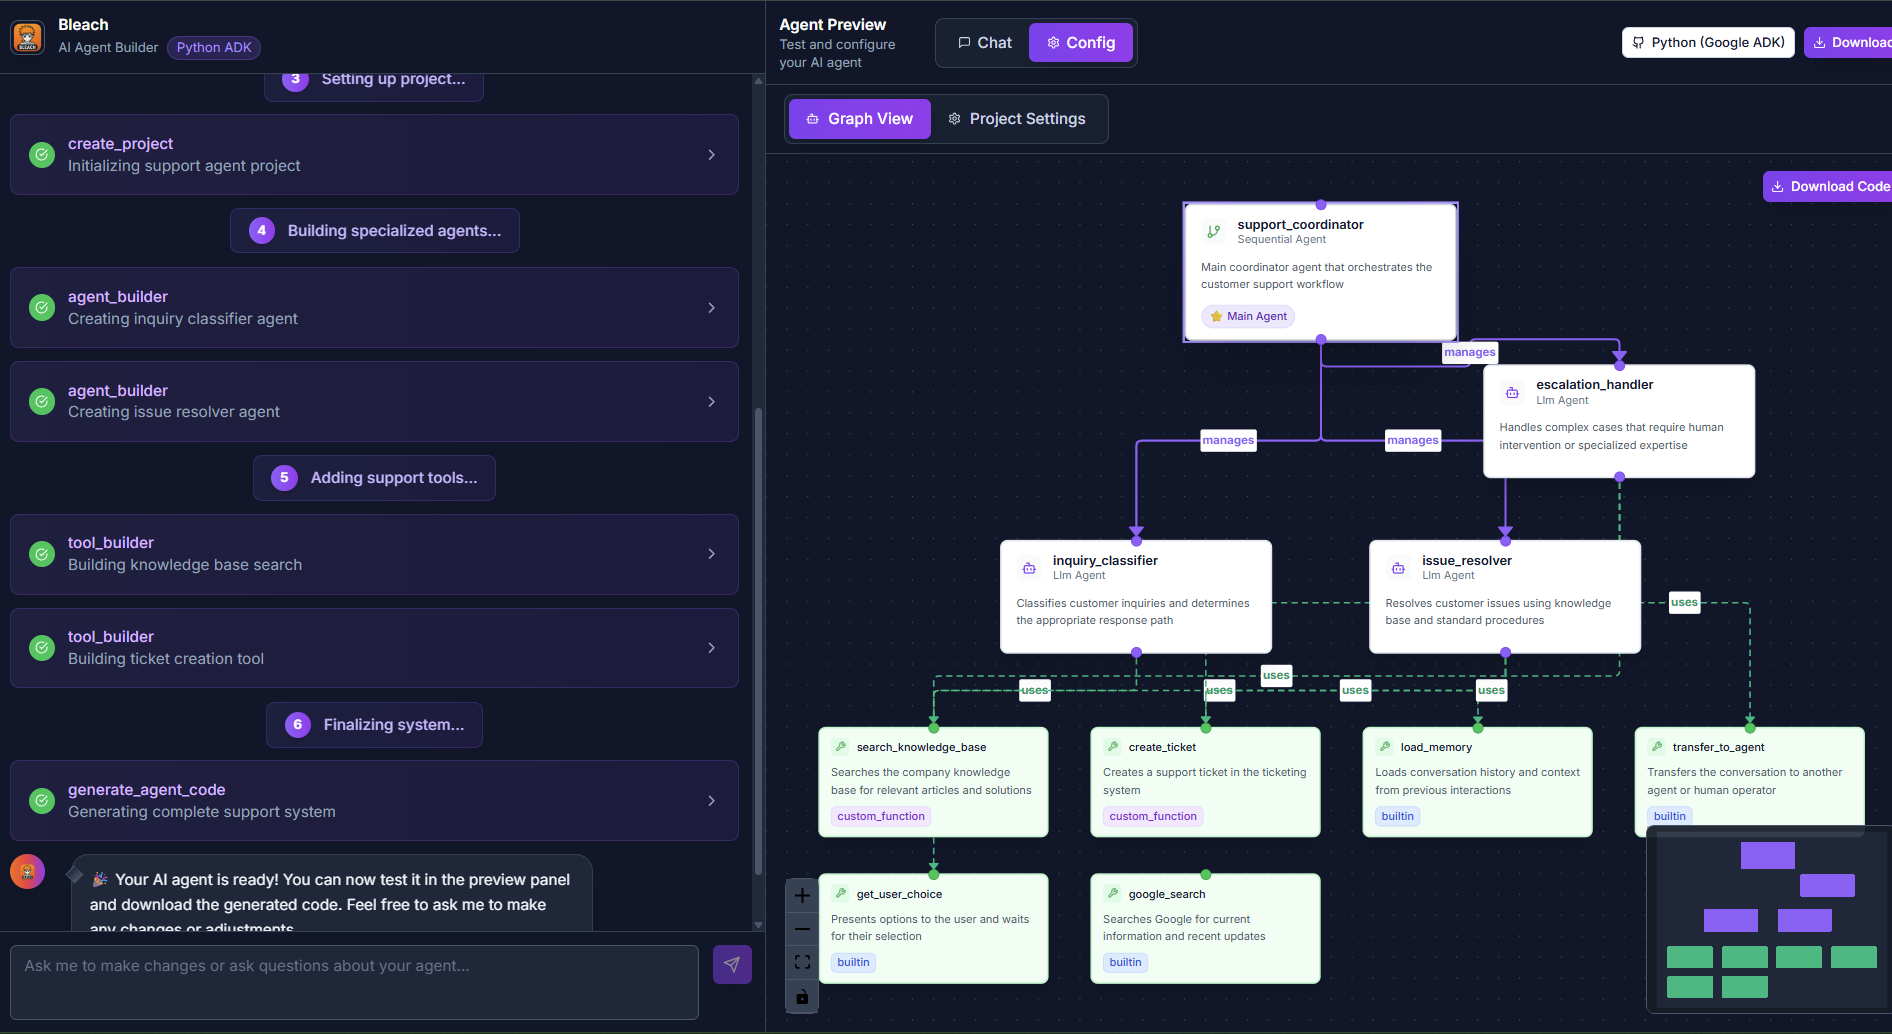Screen dimensions: 1892x1034
Task: Click the load_memory builtin tag
Action: [1398, 816]
